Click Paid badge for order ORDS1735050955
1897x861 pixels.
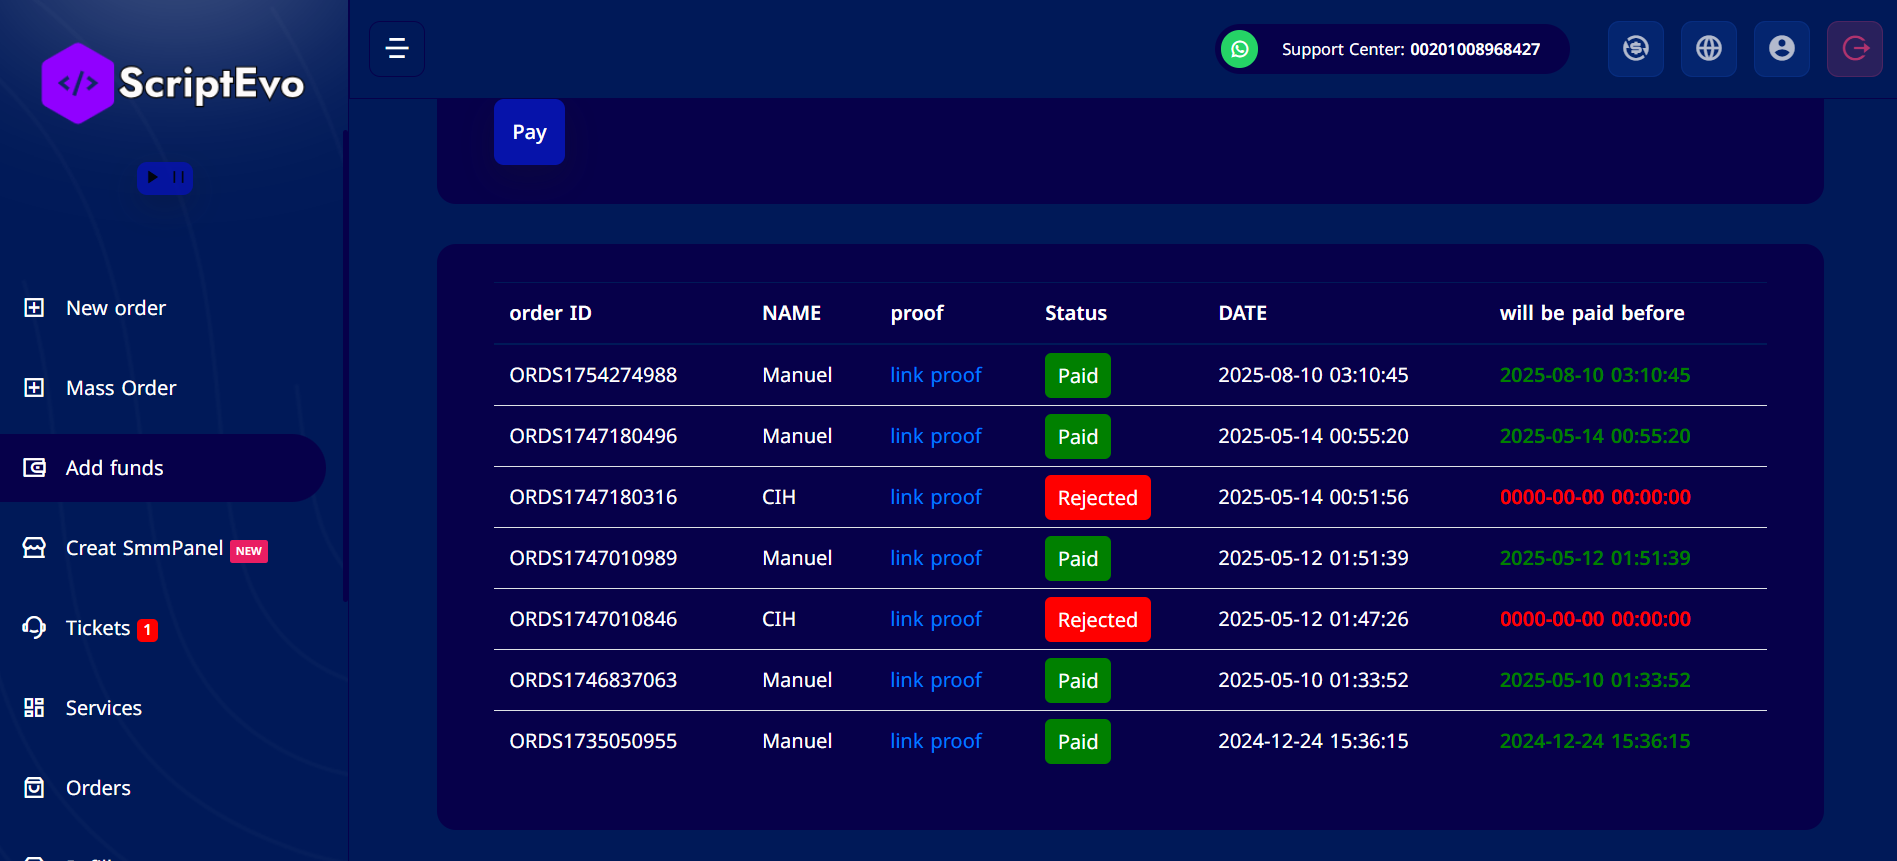point(1077,742)
